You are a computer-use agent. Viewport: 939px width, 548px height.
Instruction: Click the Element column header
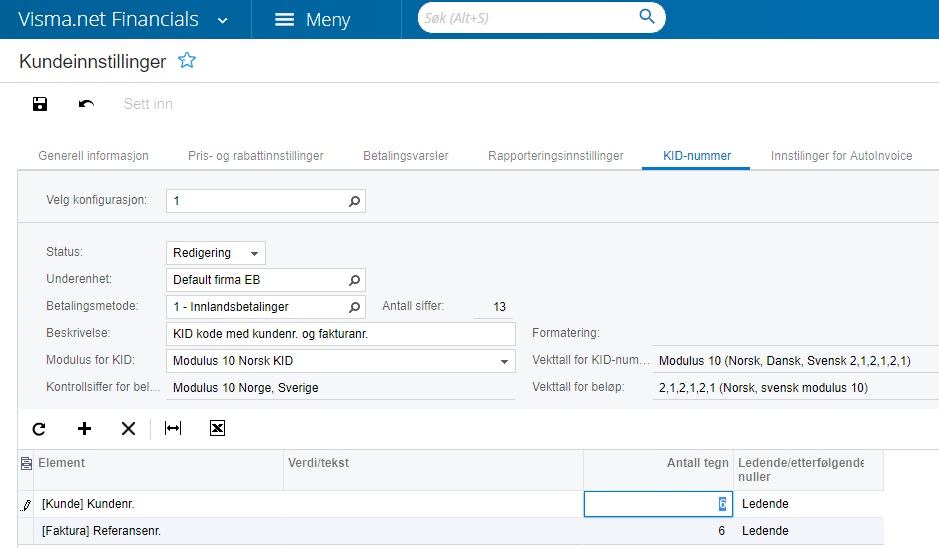pos(158,470)
